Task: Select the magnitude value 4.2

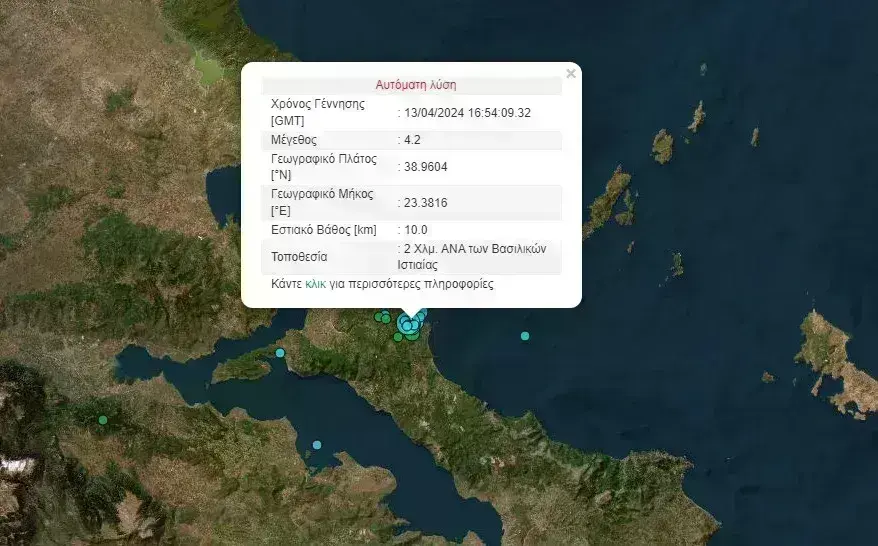Action: (412, 140)
